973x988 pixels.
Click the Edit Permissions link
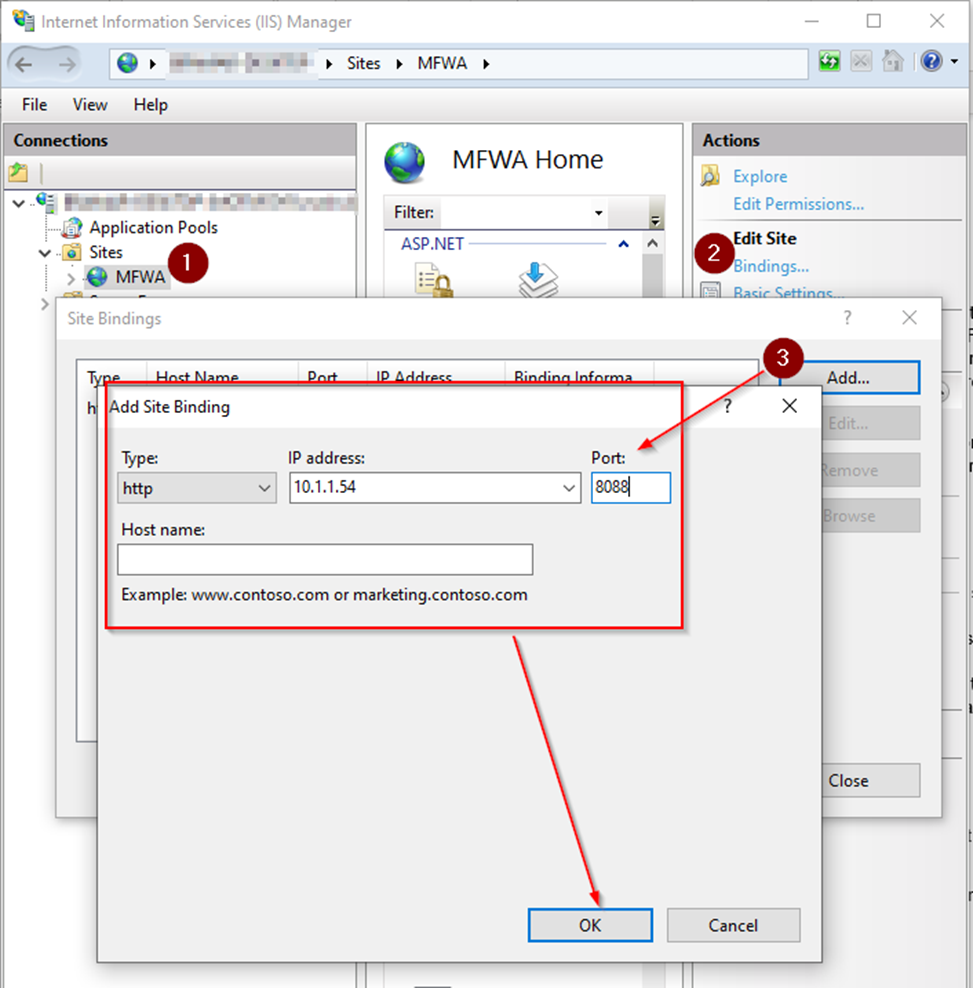click(x=798, y=204)
